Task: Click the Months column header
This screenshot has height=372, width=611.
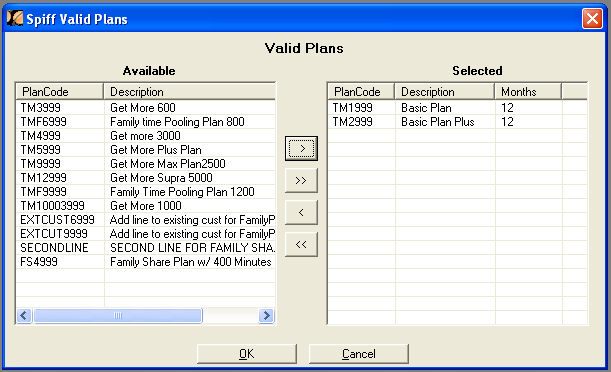Action: 528,92
